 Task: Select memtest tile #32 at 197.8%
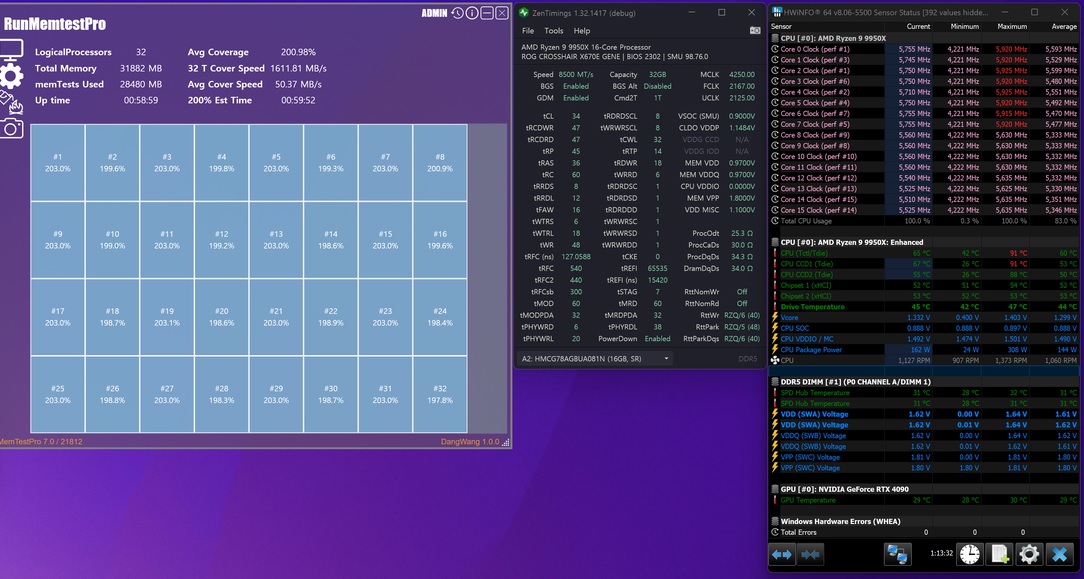pyautogui.click(x=440, y=395)
